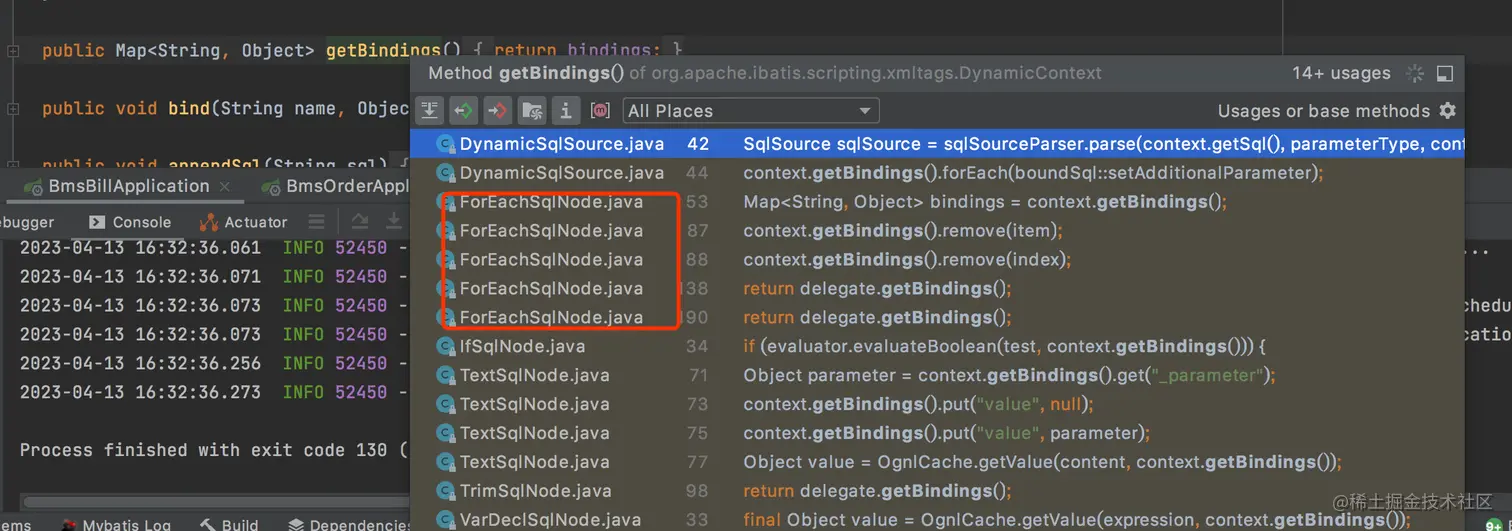Select the TrimSqlNode.java usage row
Image resolution: width=1512 pixels, height=531 pixels.
pos(938,492)
